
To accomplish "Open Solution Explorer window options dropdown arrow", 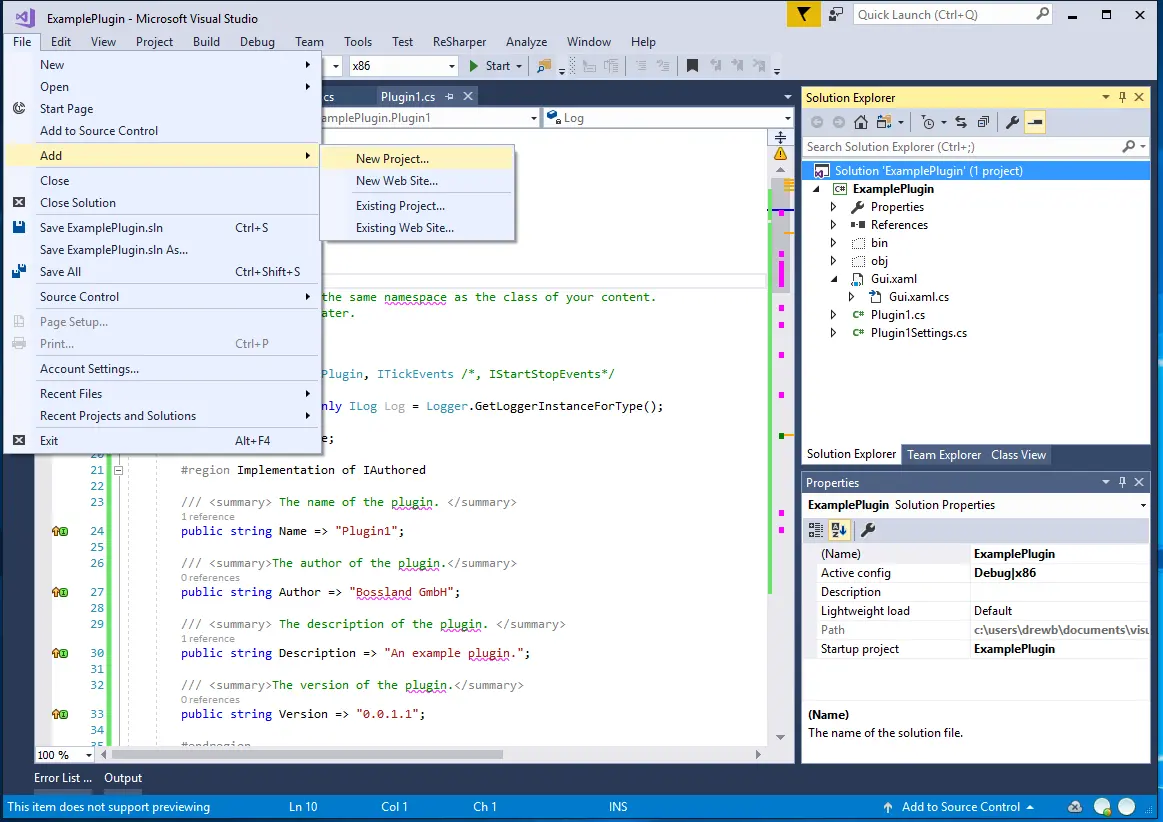I will 1105,97.
